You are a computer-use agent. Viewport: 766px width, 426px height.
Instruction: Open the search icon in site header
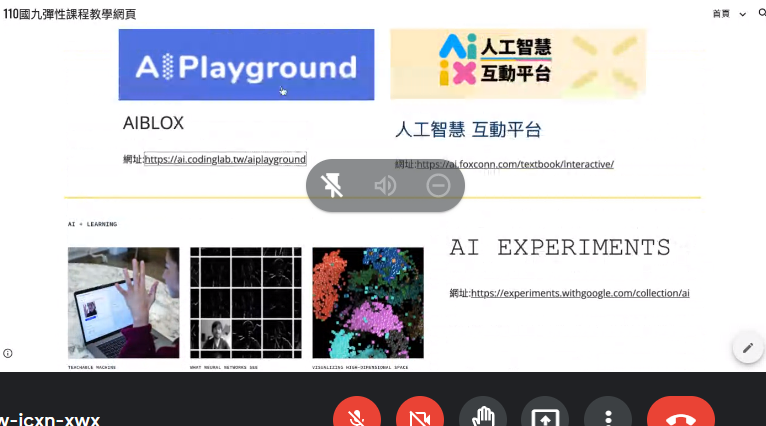pos(762,13)
